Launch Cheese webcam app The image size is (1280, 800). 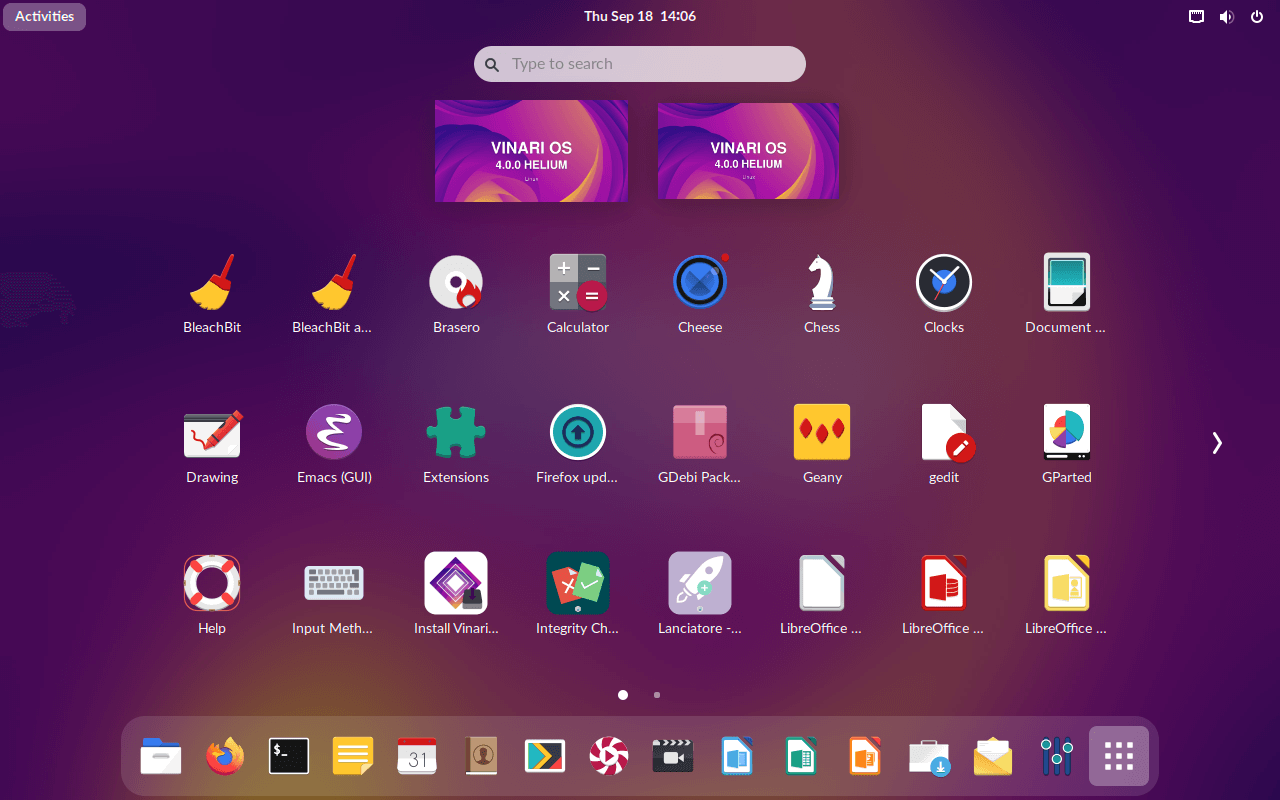click(700, 283)
